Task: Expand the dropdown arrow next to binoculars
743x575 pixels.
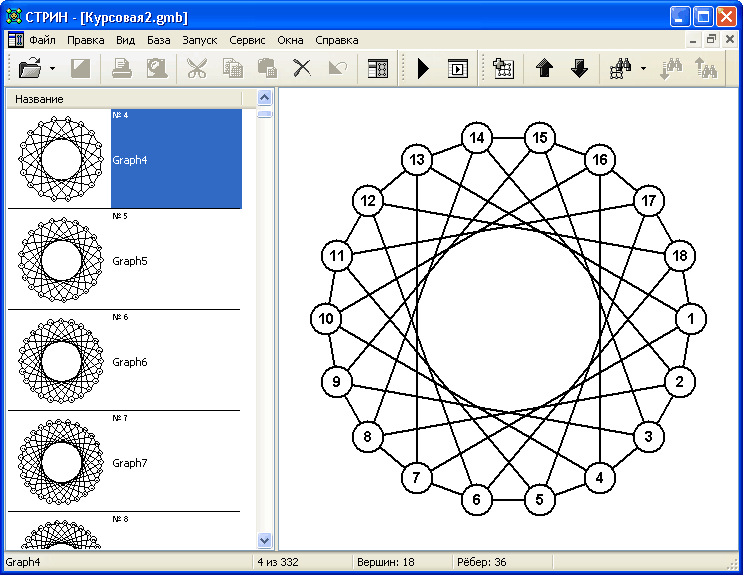Action: point(643,70)
